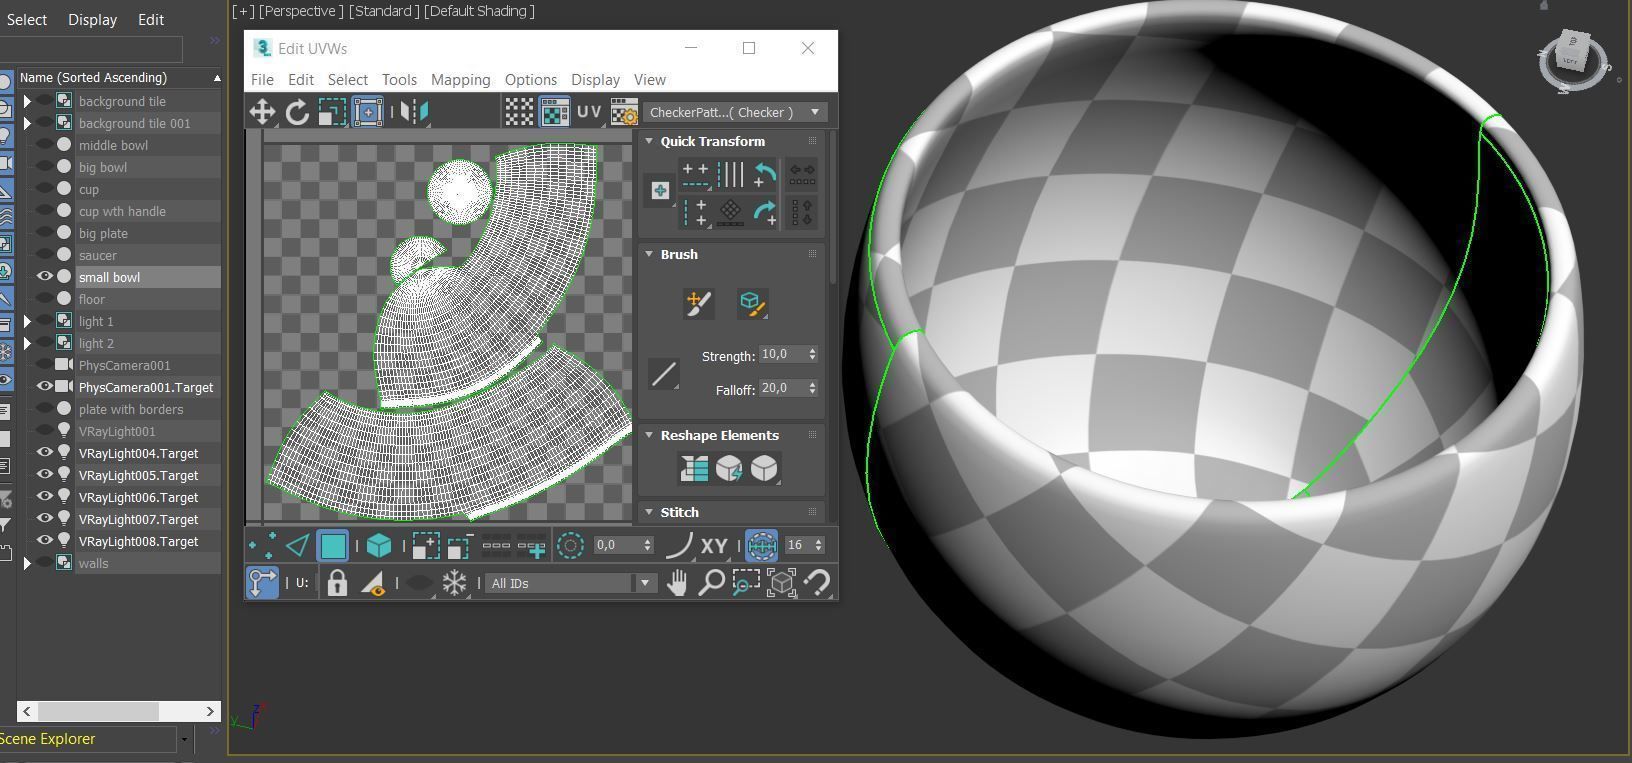1632x763 pixels.
Task: Open View menu in Edit UVWs
Action: tap(649, 80)
